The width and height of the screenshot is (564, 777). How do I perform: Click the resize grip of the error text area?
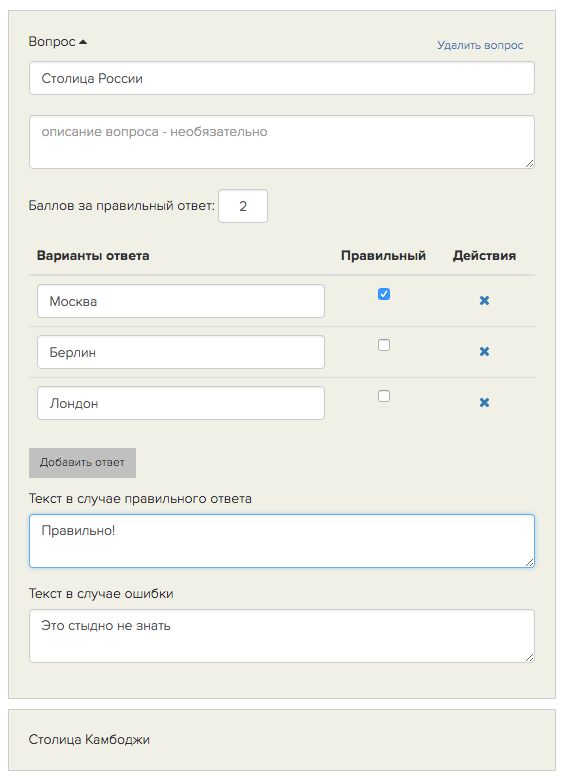[x=529, y=657]
